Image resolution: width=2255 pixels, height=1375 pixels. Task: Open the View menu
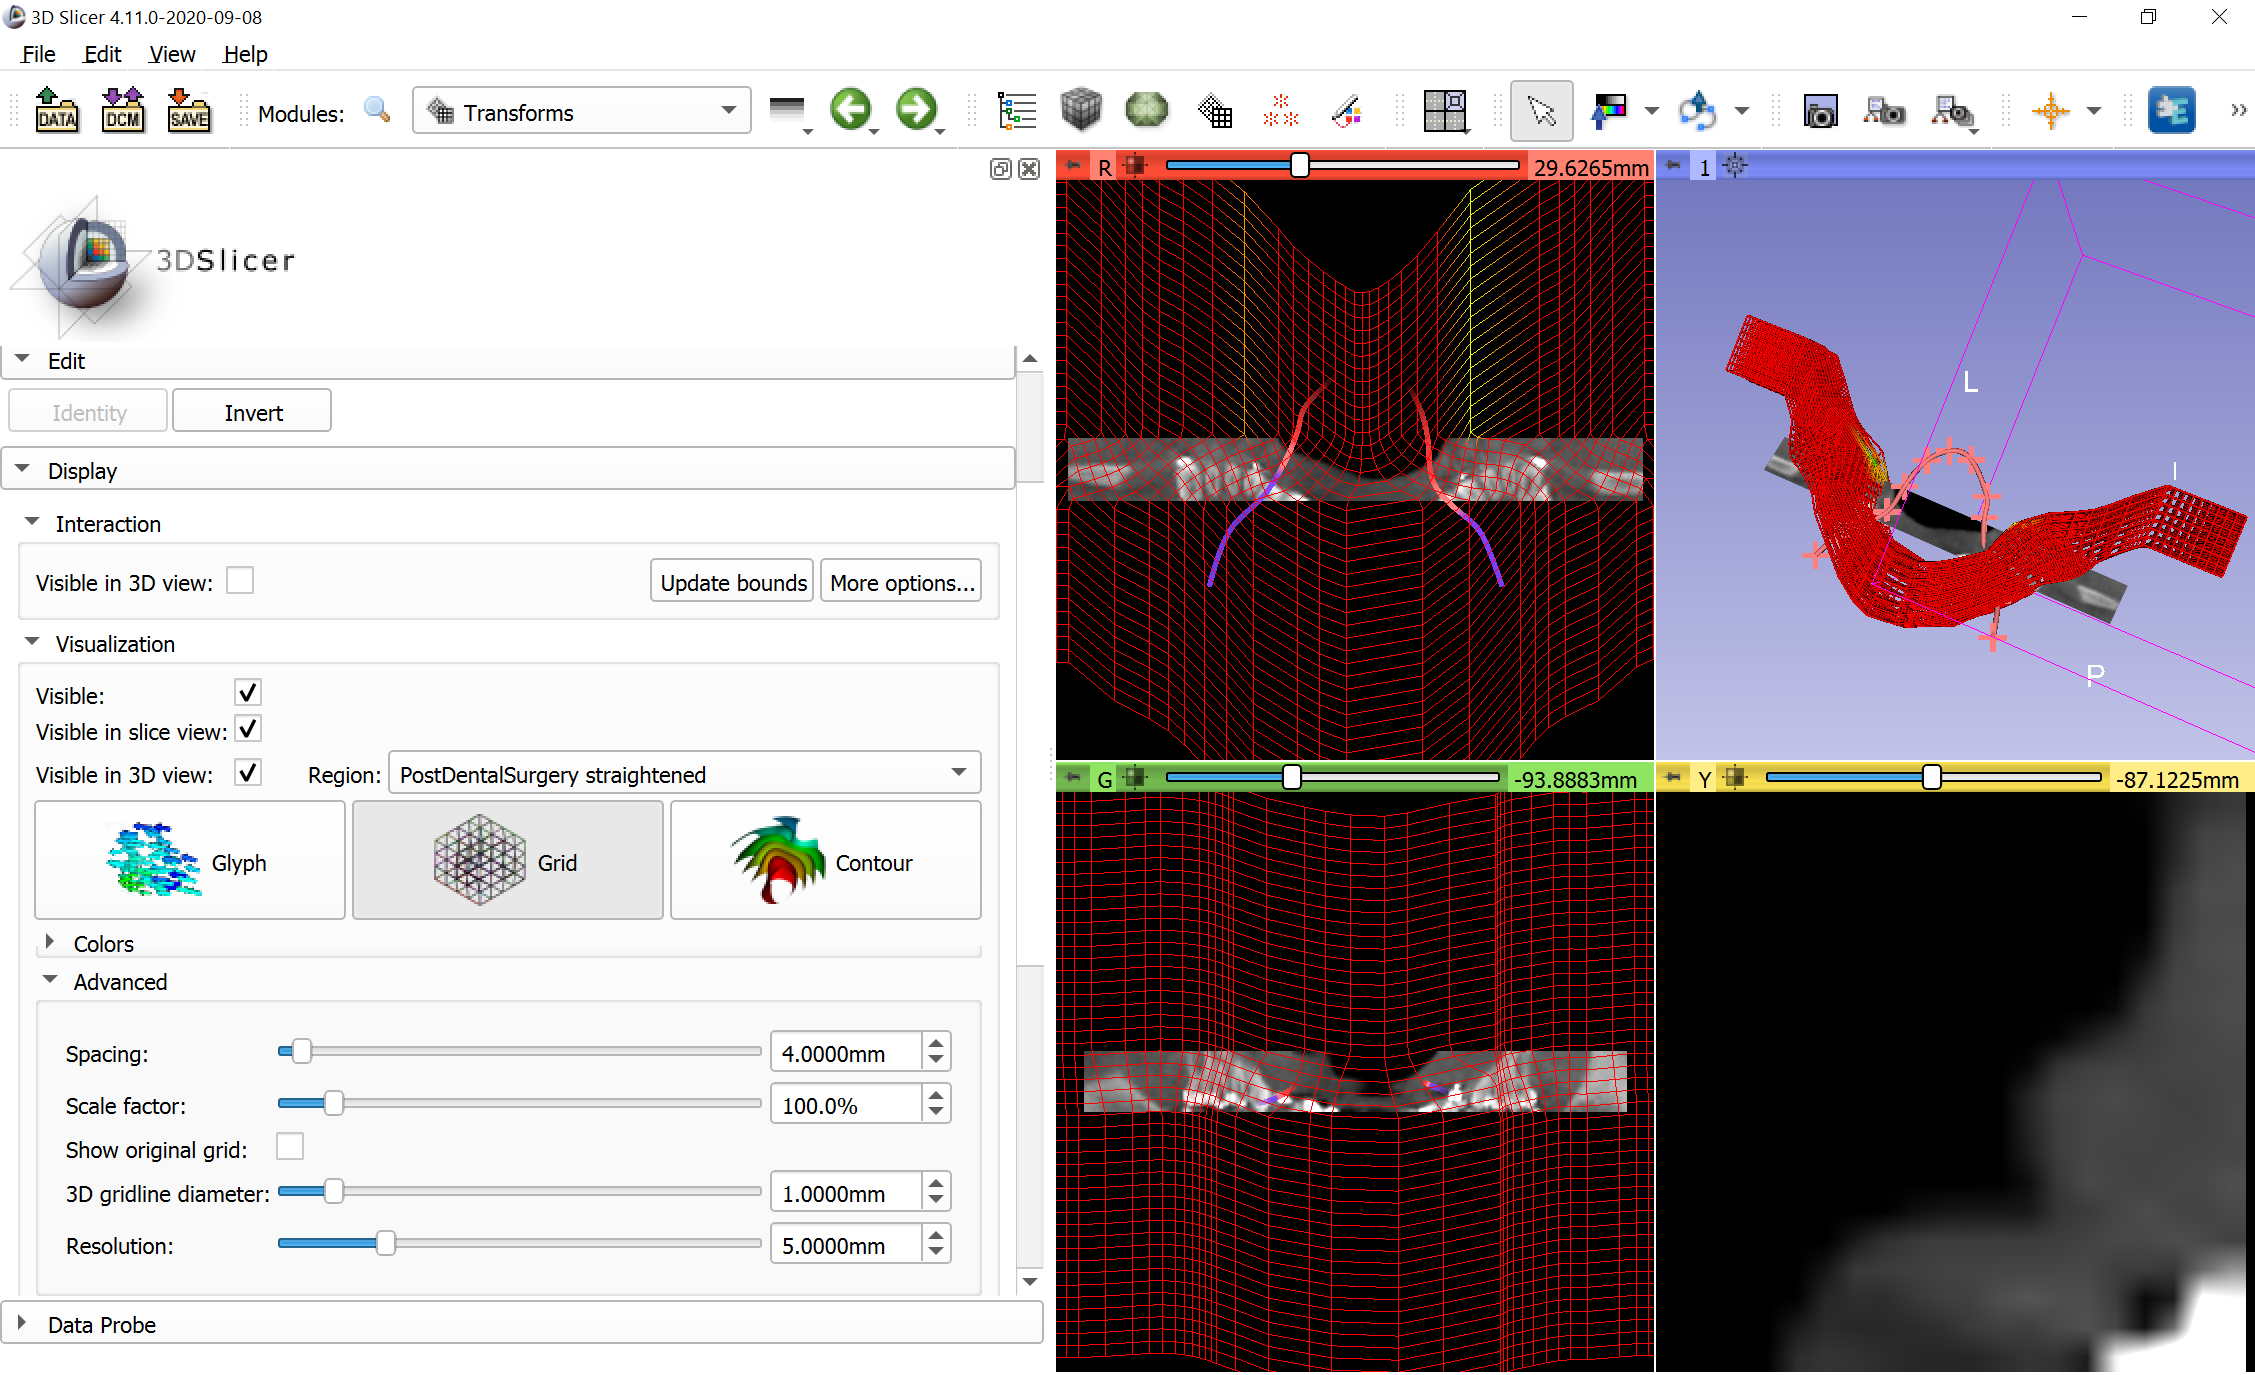(x=171, y=54)
